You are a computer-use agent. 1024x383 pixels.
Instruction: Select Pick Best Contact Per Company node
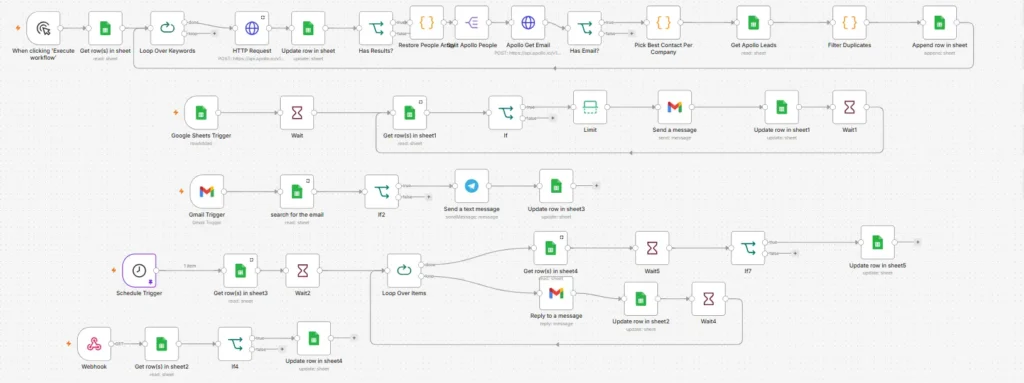[x=664, y=23]
